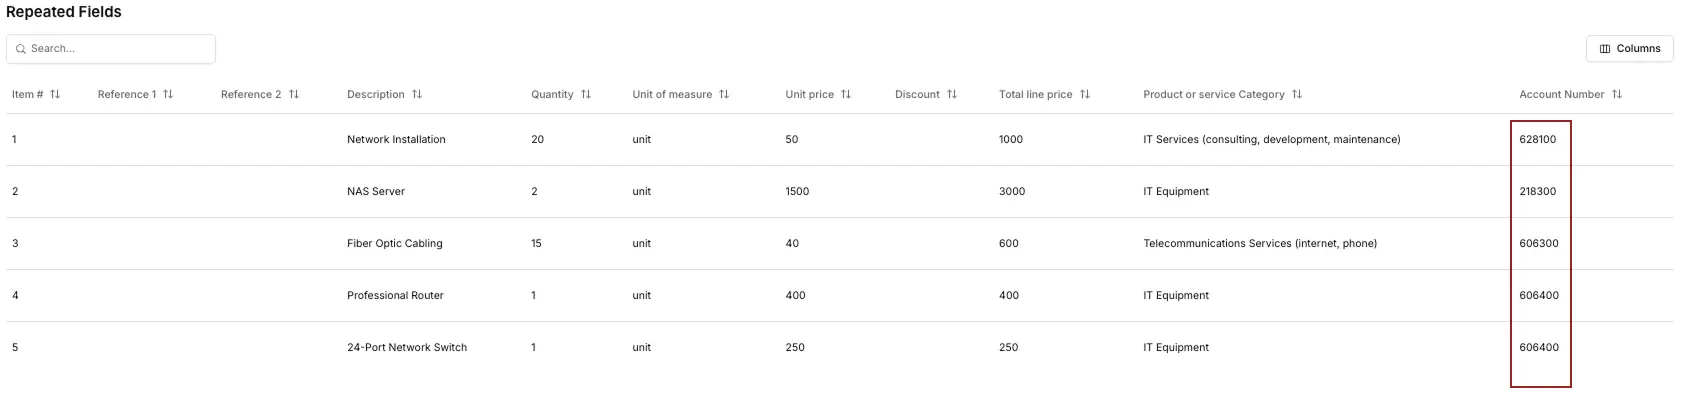Sort by Reference 2 column icon
The width and height of the screenshot is (1683, 408).
(x=294, y=94)
